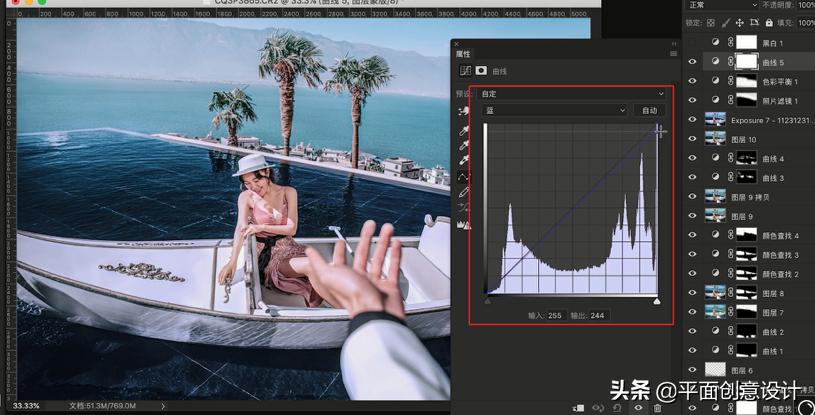This screenshot has width=815, height=415.
Task: Click the document size 文档:51.3M/769.0M text
Action: (102, 406)
